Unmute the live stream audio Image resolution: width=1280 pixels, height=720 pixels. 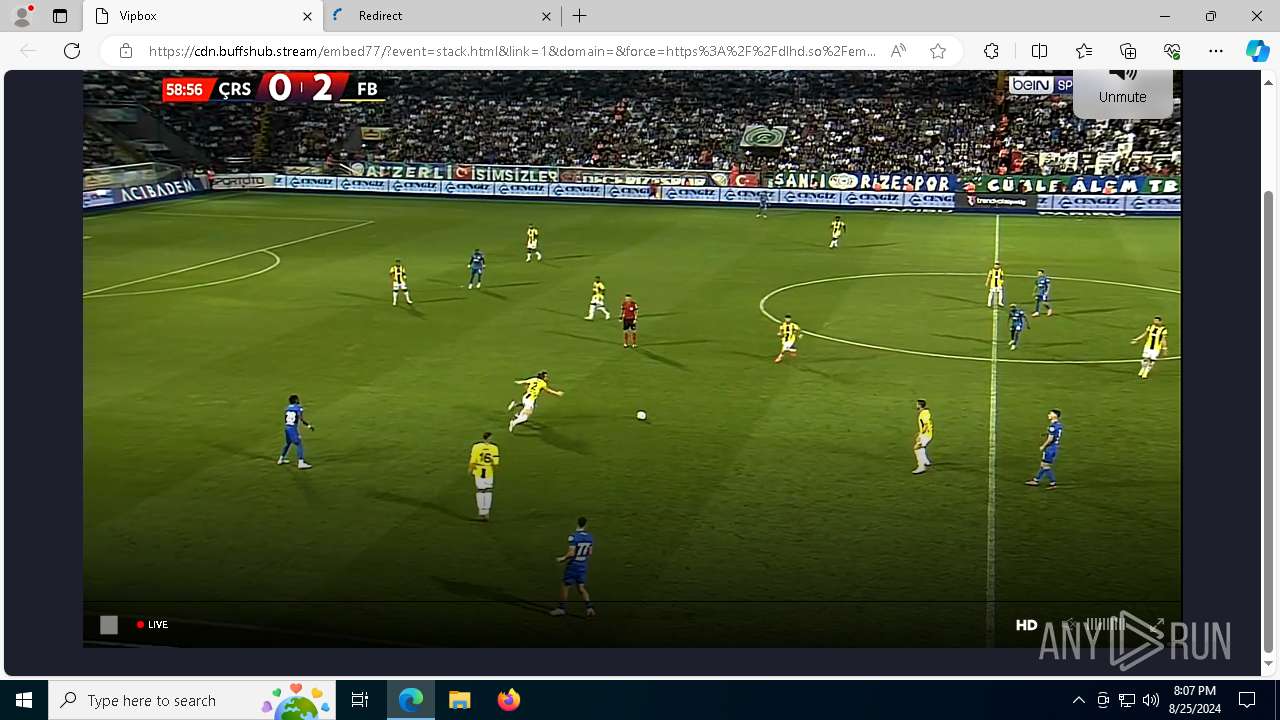coord(1122,93)
